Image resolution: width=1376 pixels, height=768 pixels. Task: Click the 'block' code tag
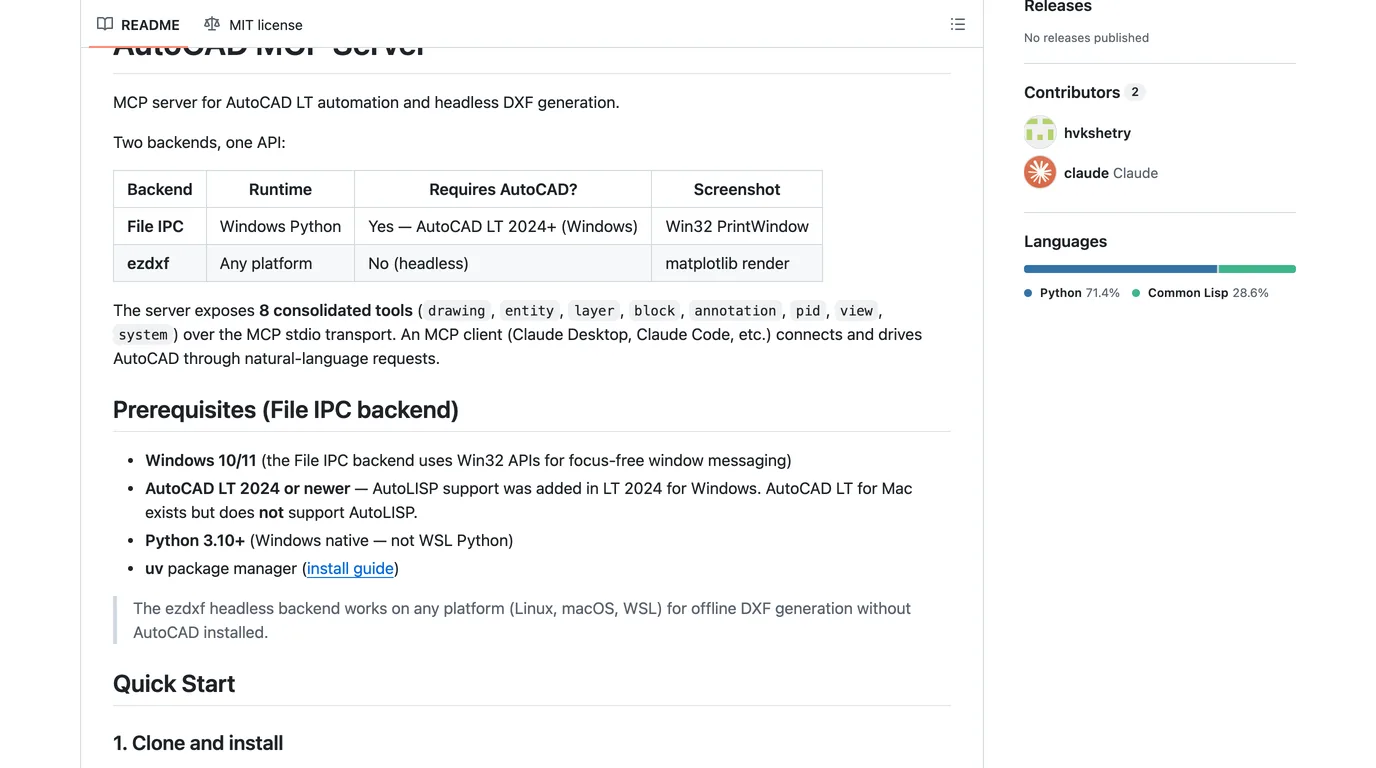click(655, 310)
